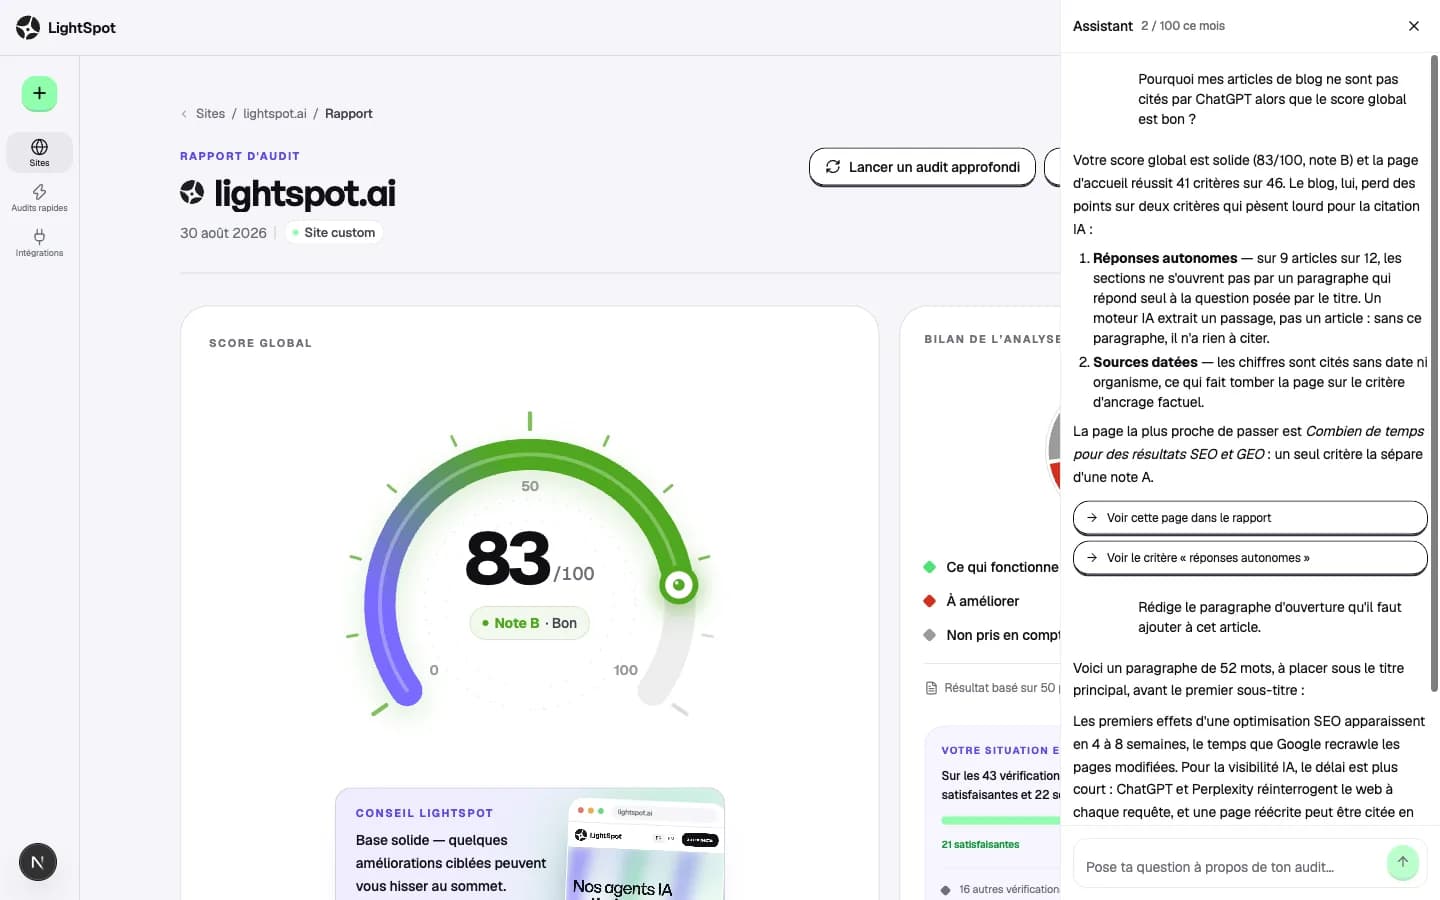Screen dimensions: 1440x900
Task: Send the assistant message arrow button
Action: pos(1403,862)
